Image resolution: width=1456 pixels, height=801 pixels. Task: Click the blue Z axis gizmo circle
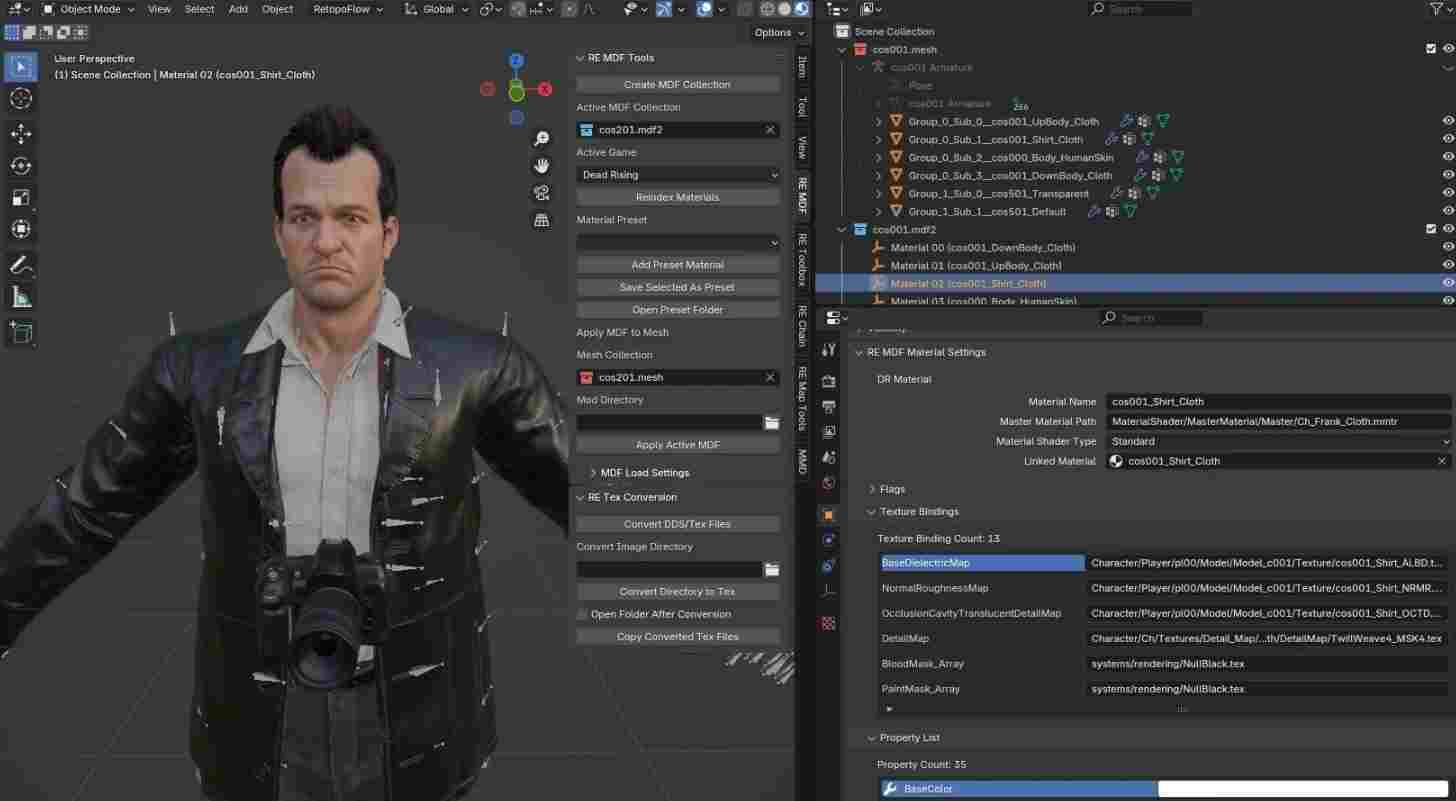coord(516,61)
